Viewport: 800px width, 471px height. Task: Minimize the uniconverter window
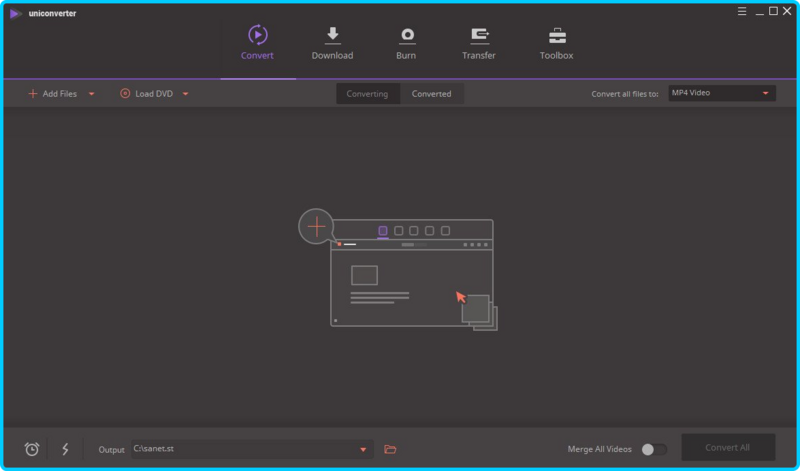click(x=760, y=12)
